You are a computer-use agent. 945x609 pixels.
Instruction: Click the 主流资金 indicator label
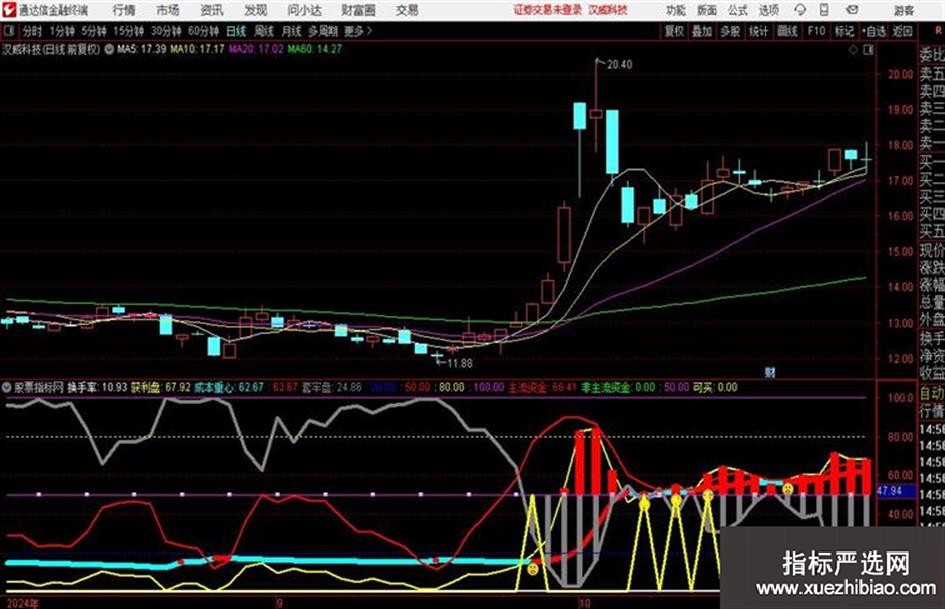528,387
